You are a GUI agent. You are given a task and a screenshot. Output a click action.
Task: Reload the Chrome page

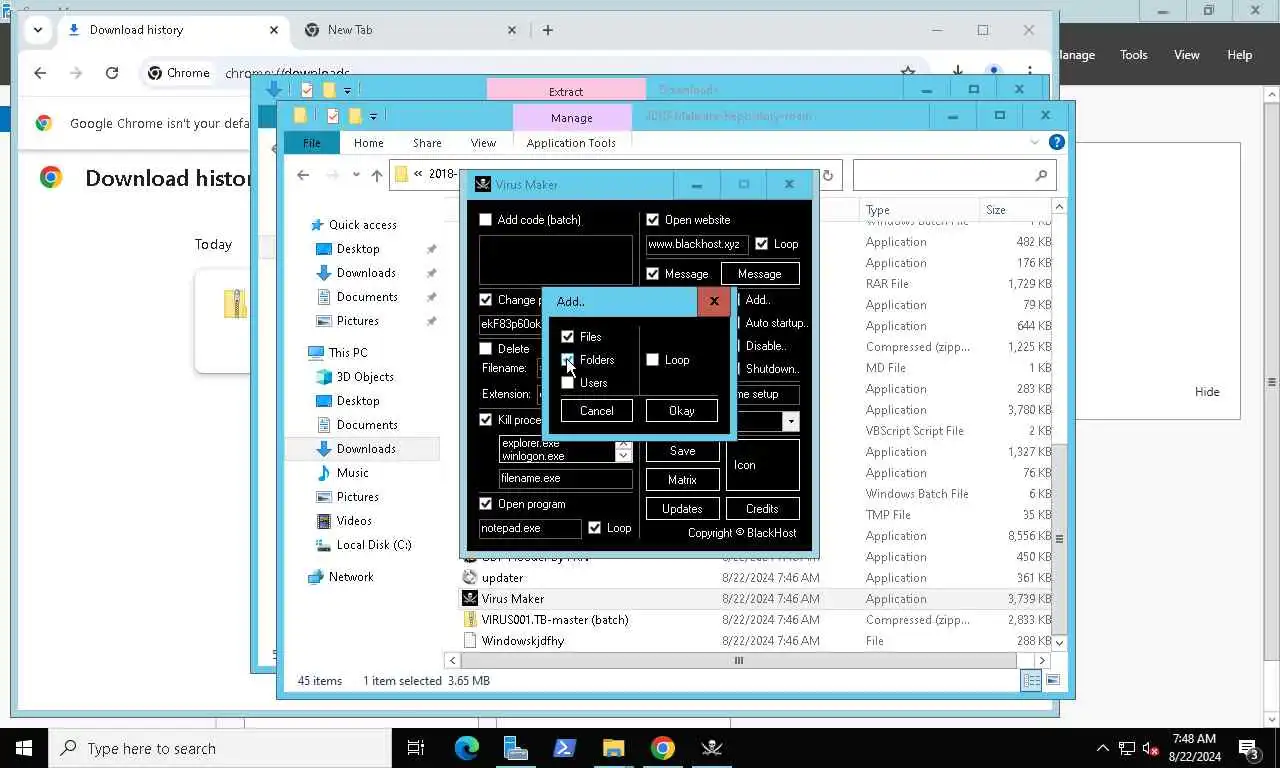pos(112,73)
